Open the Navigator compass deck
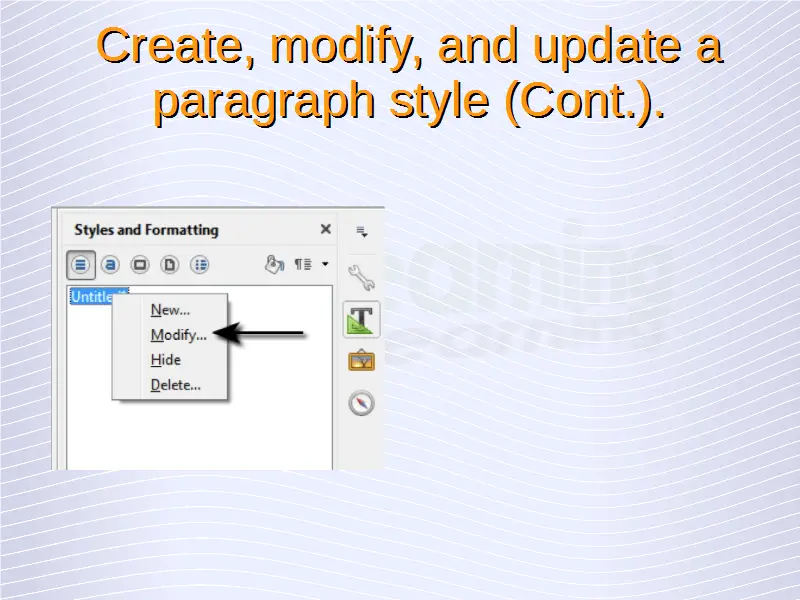This screenshot has height=600, width=800. coord(361,403)
